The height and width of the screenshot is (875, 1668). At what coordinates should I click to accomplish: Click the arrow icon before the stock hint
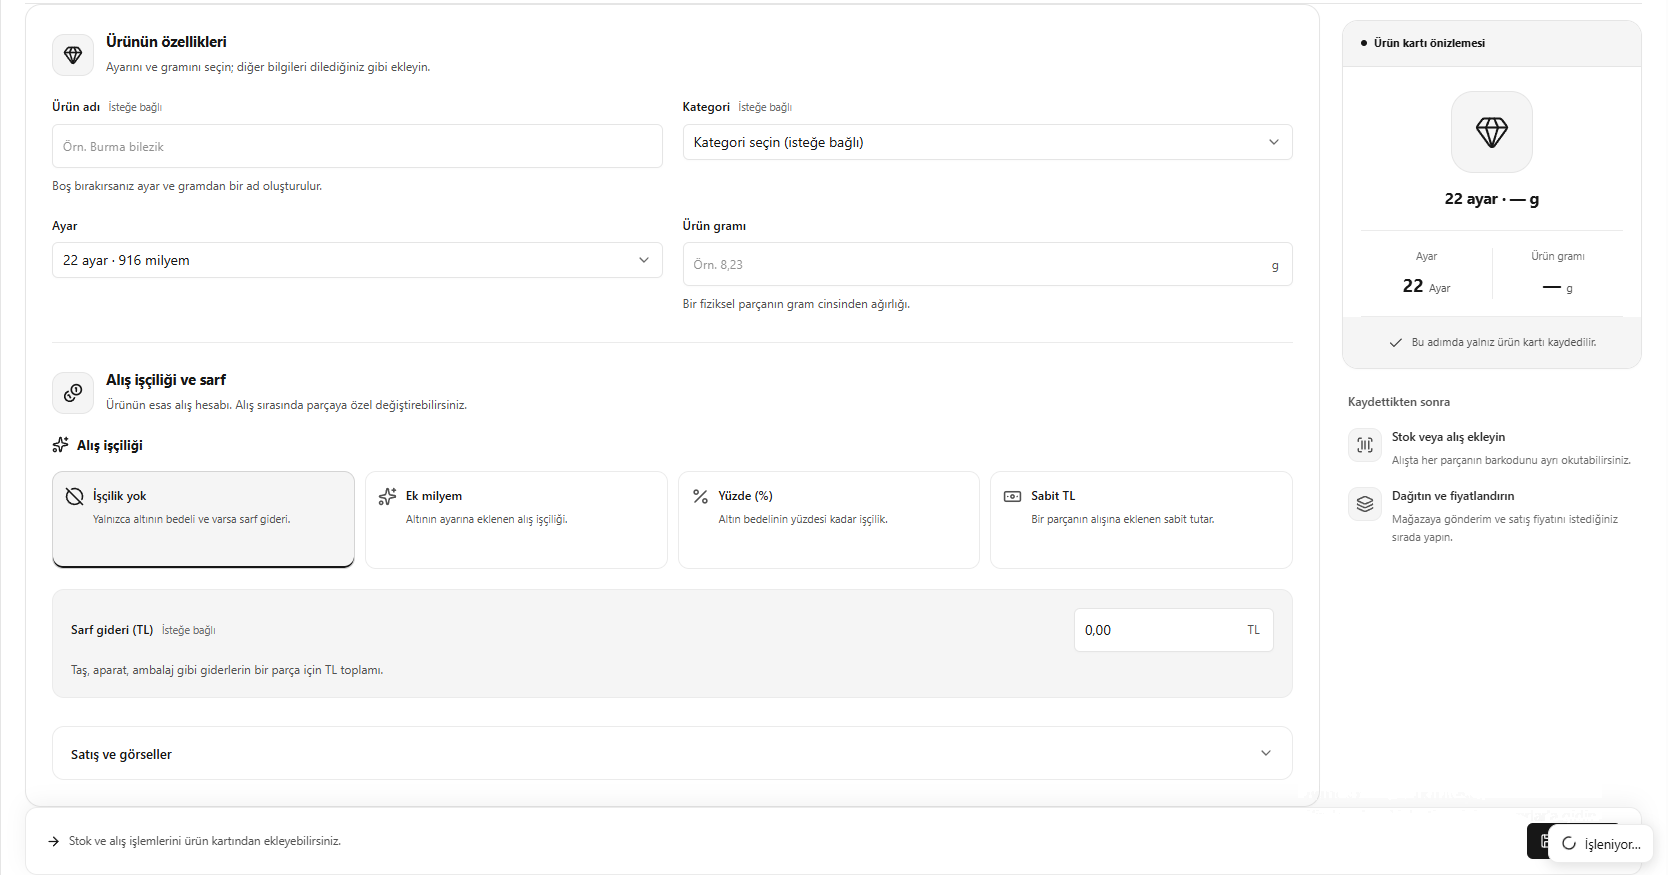click(x=54, y=841)
